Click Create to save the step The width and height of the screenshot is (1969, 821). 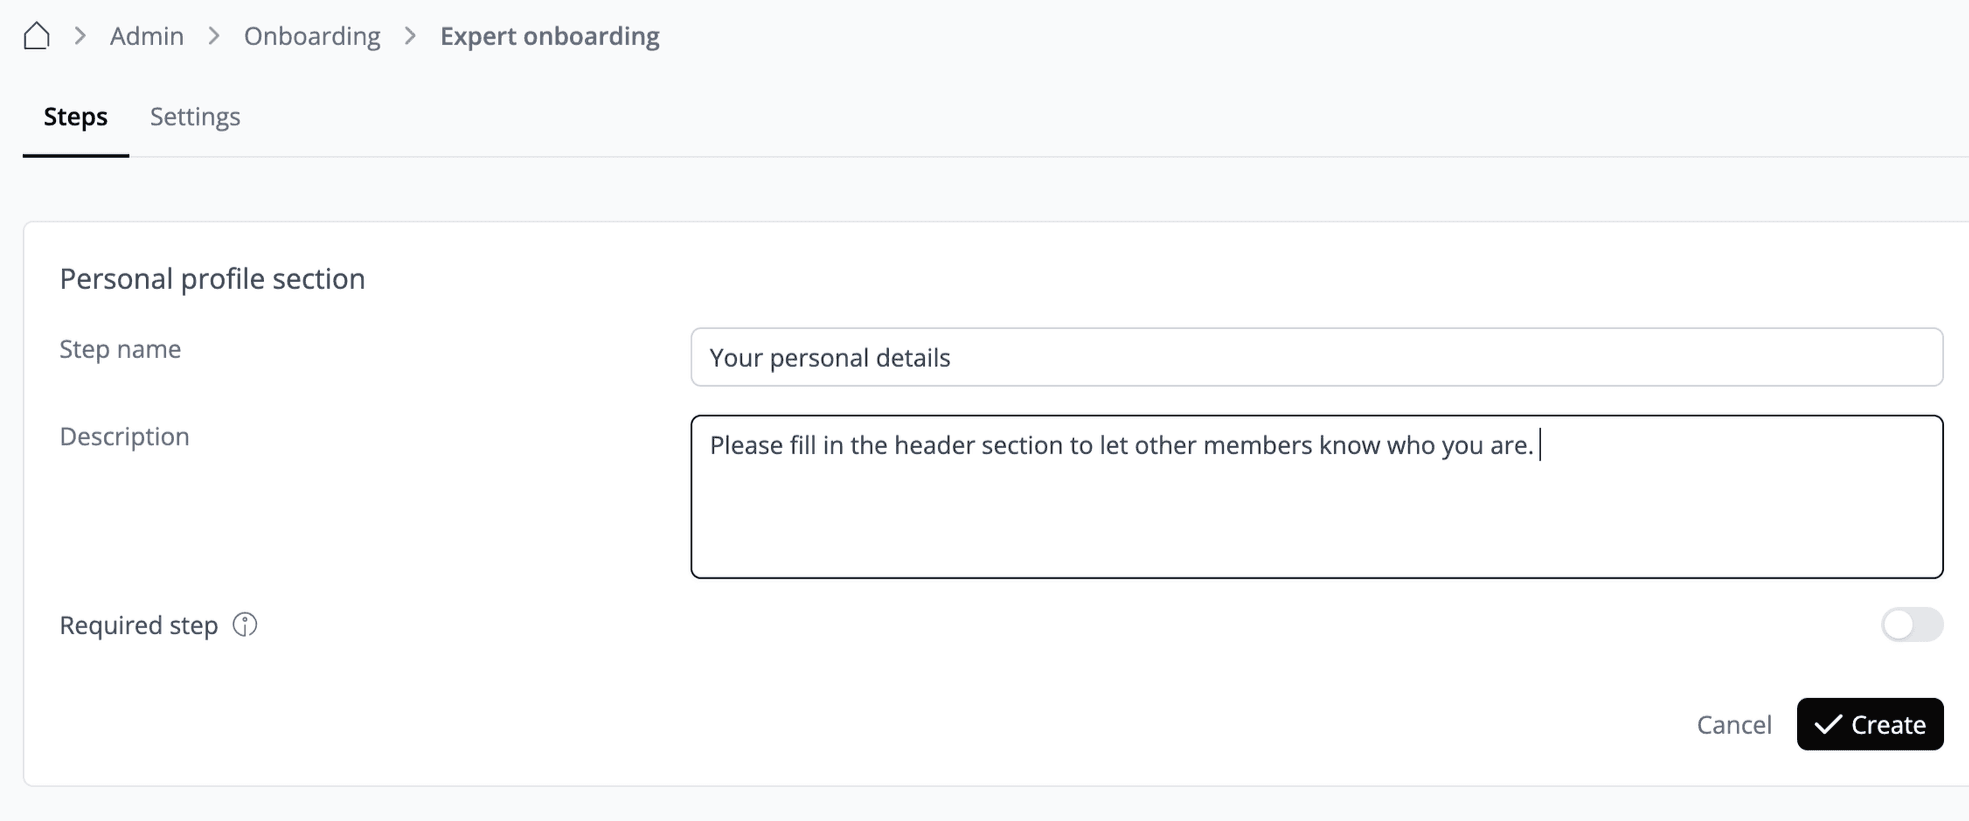pyautogui.click(x=1869, y=724)
